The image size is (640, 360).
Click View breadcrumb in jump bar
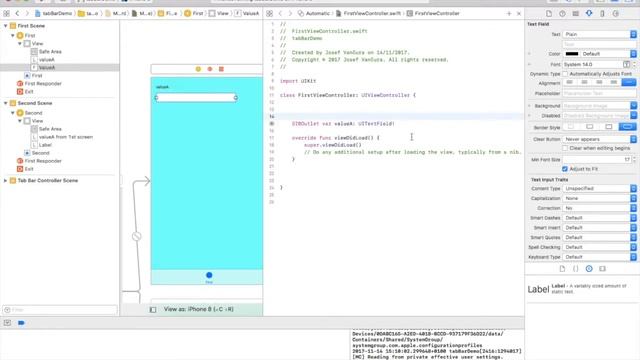(219, 13)
